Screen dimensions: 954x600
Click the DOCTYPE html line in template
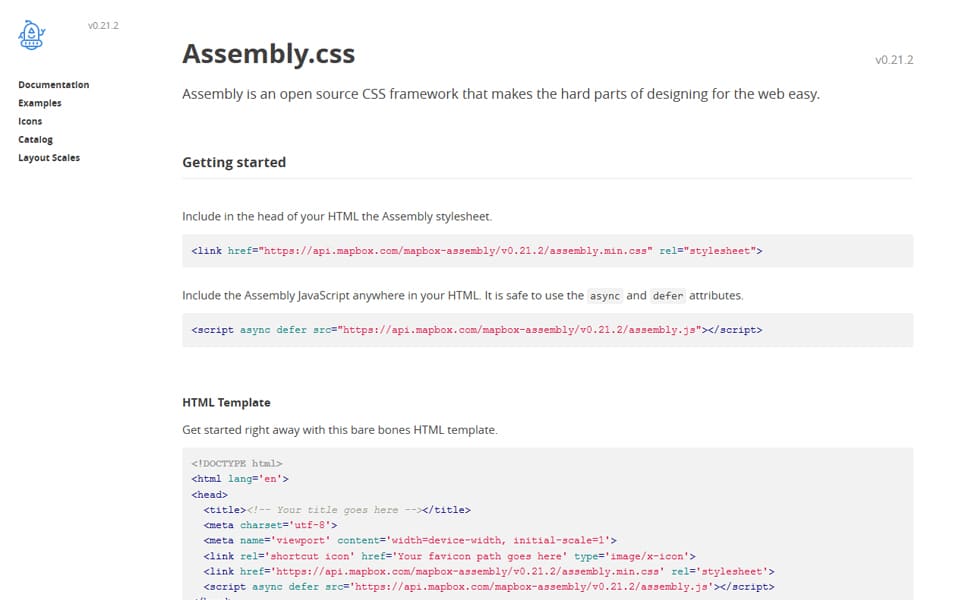(237, 464)
